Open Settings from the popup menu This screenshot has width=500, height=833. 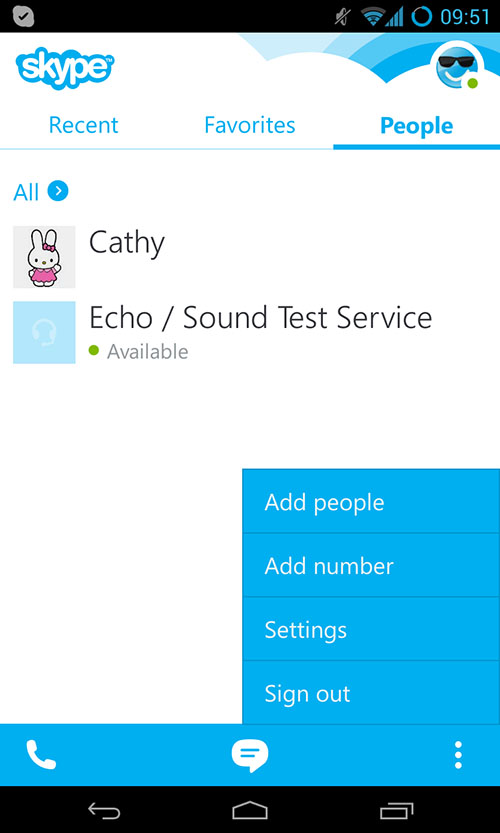point(371,629)
